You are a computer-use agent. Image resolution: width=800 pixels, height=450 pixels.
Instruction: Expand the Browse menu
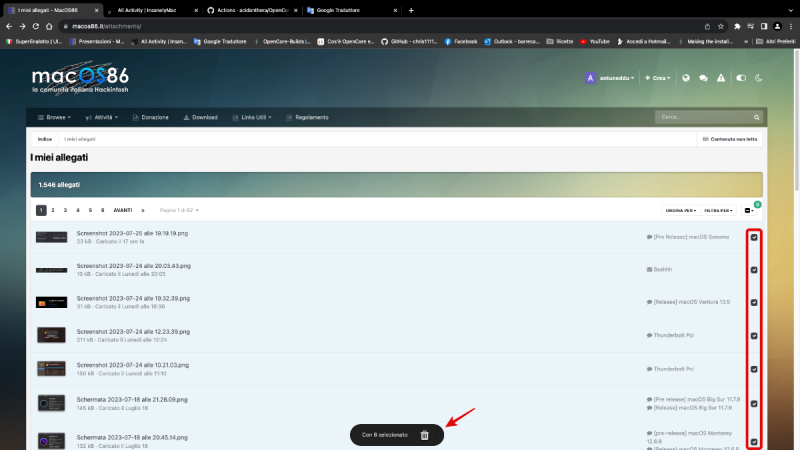(x=54, y=117)
